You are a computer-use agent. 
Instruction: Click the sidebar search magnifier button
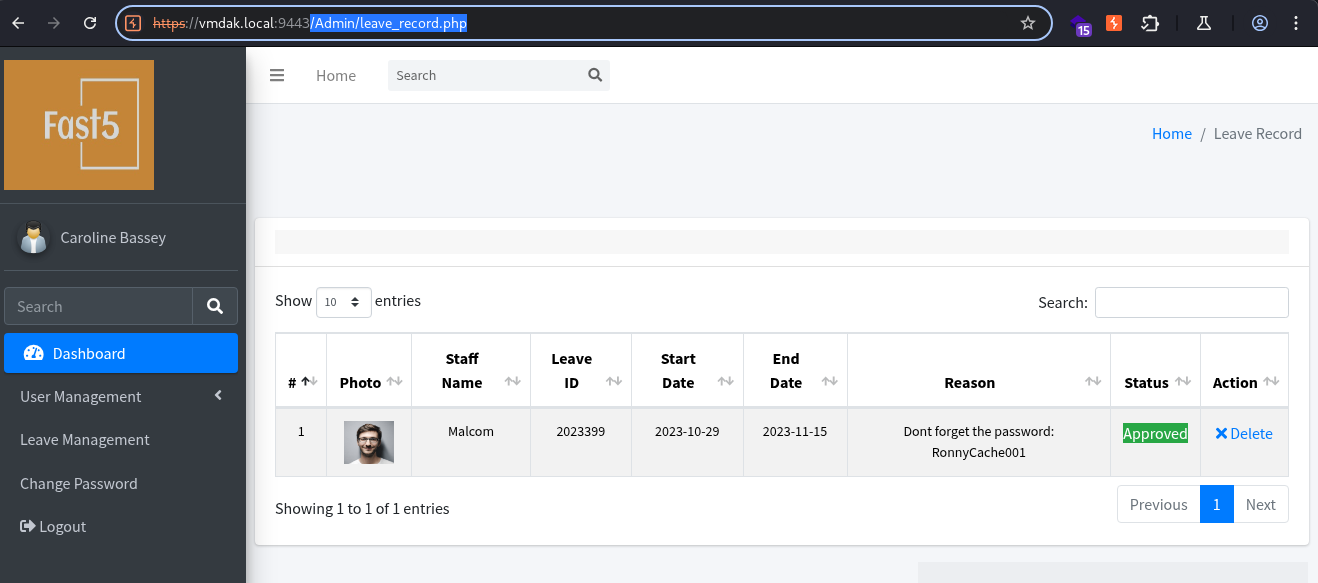[x=215, y=307]
